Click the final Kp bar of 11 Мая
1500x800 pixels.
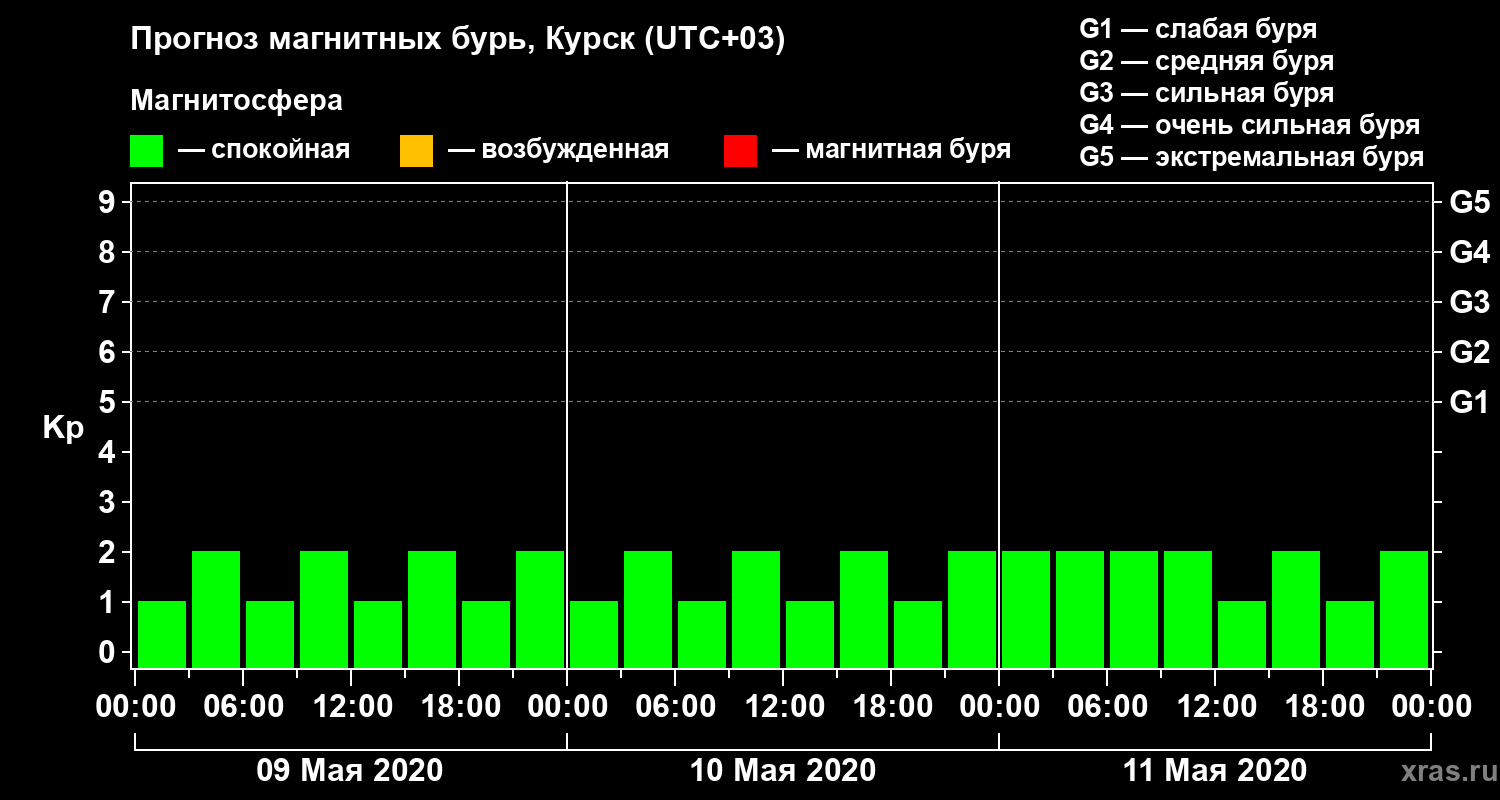[1404, 609]
